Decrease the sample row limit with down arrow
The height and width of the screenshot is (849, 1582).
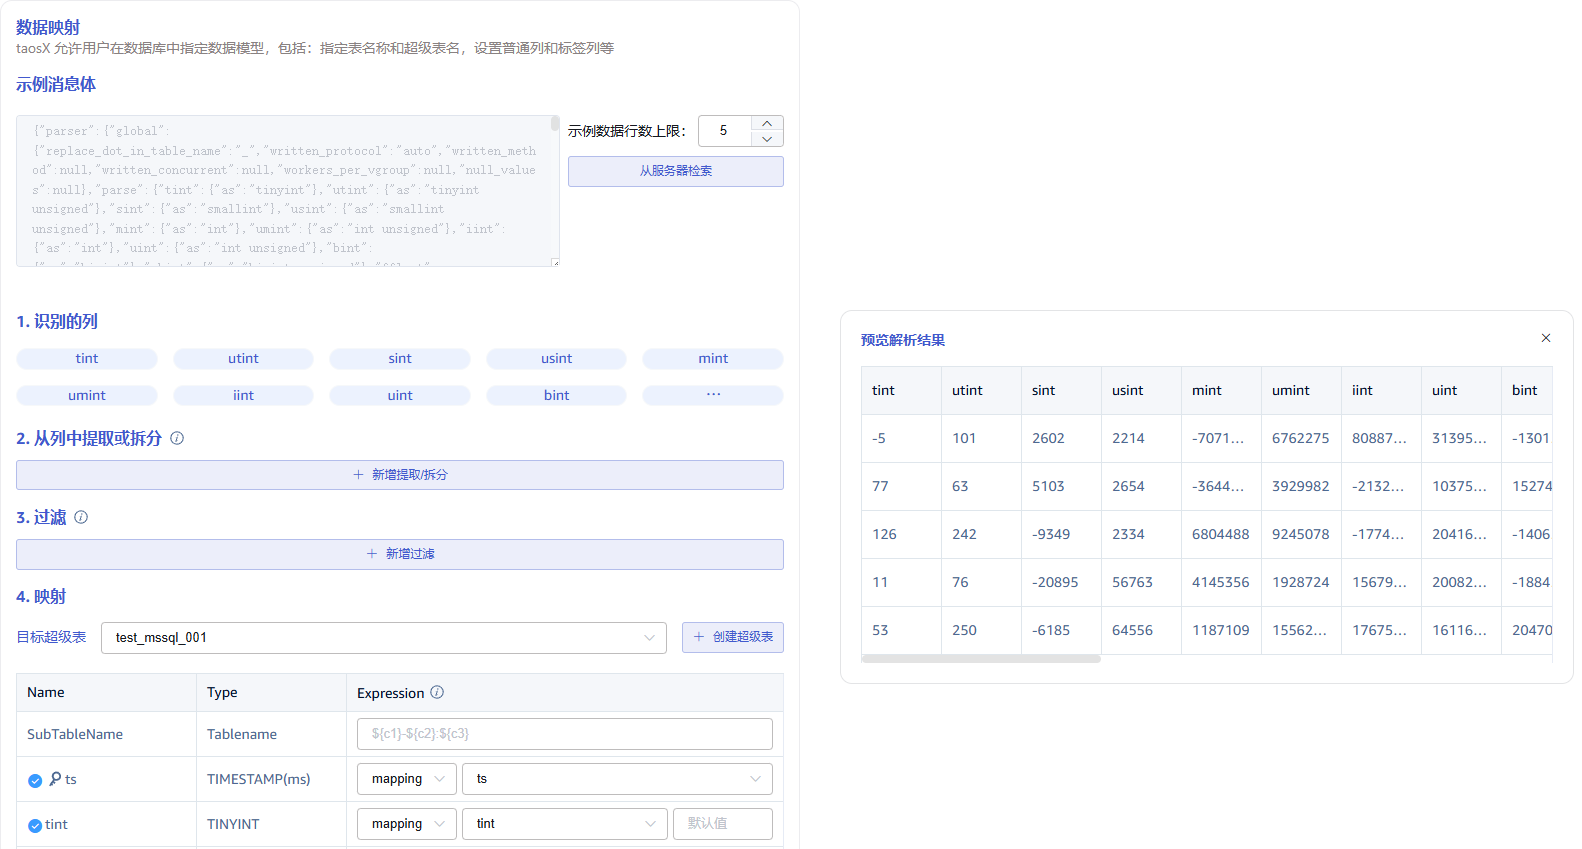(767, 139)
